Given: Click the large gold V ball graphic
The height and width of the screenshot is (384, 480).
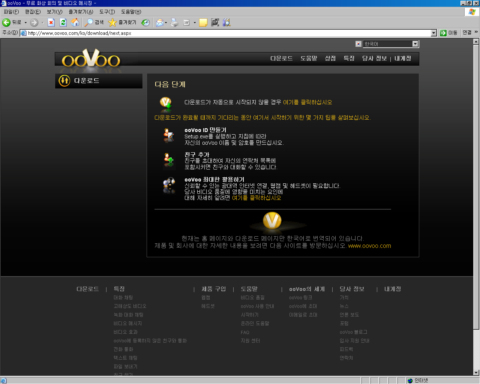Looking at the screenshot, I should coord(272,221).
